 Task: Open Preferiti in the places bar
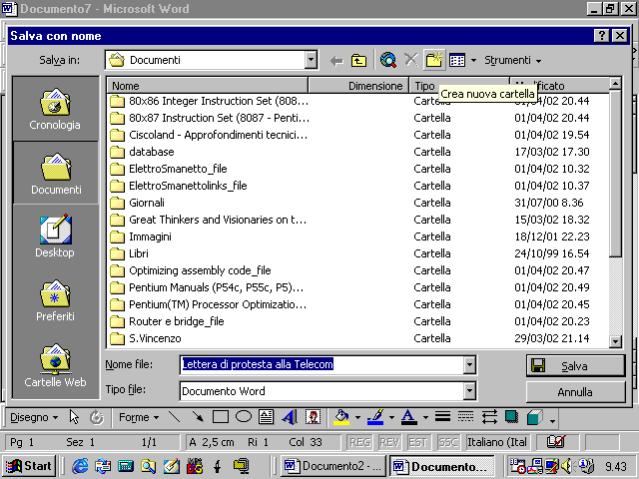click(55, 300)
